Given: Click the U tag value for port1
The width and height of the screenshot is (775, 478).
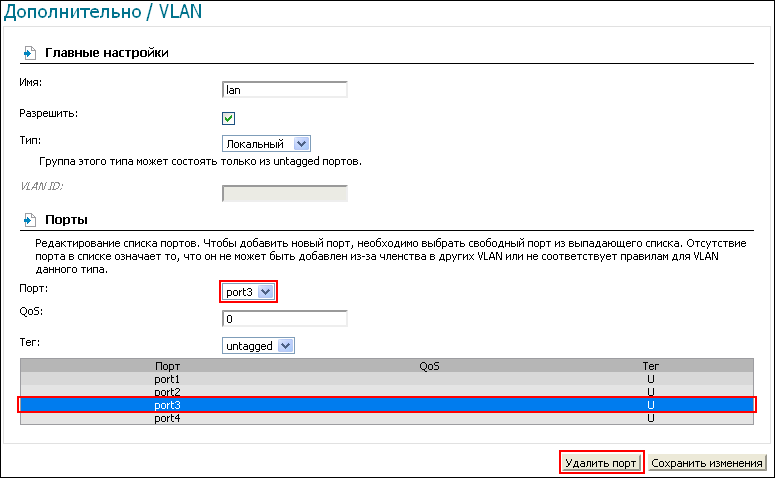Looking at the screenshot, I should 650,379.
